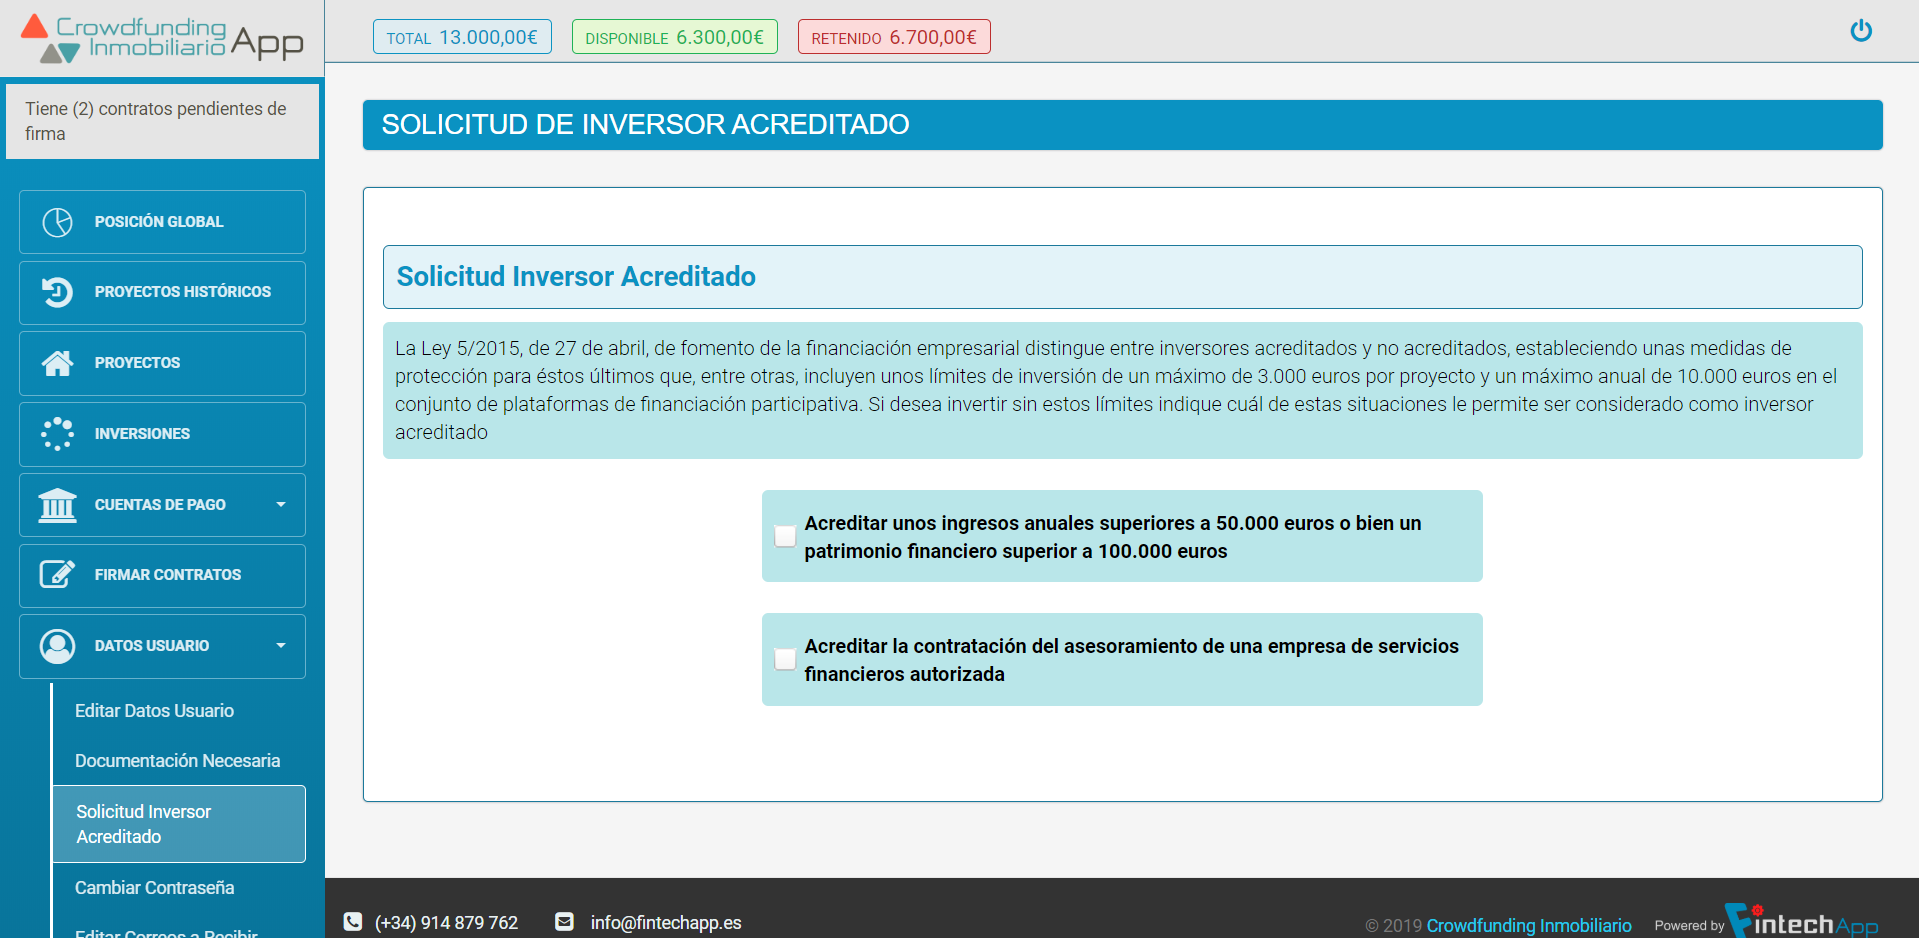Click the phone icon in footer
1919x938 pixels.
point(353,922)
